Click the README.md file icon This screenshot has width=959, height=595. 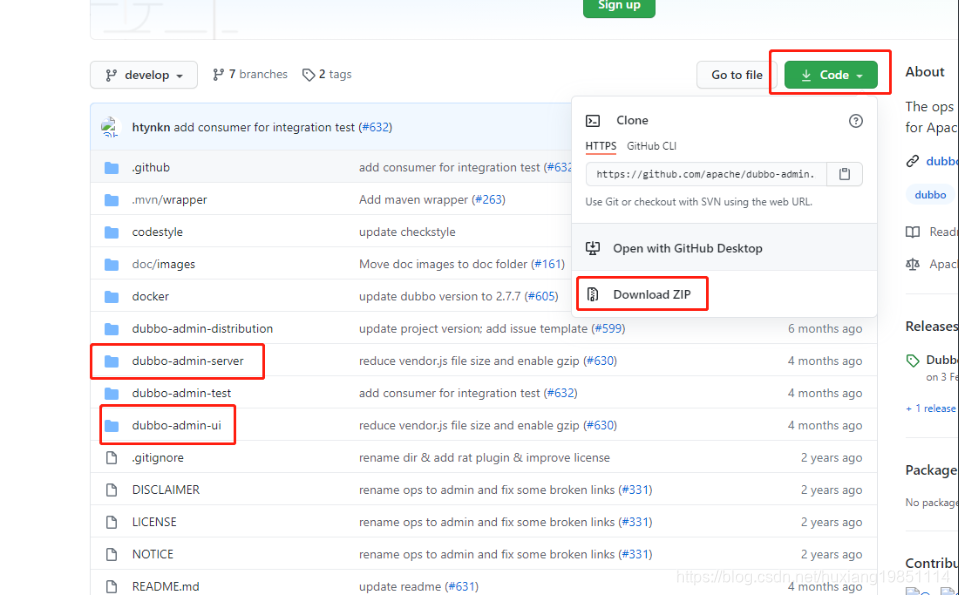coord(111,586)
